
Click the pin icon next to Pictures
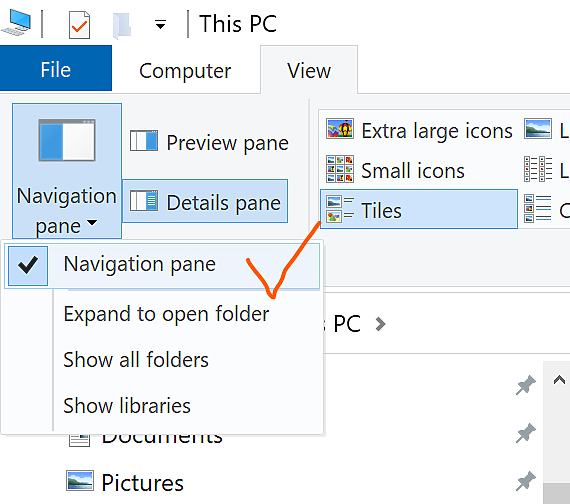(x=526, y=480)
